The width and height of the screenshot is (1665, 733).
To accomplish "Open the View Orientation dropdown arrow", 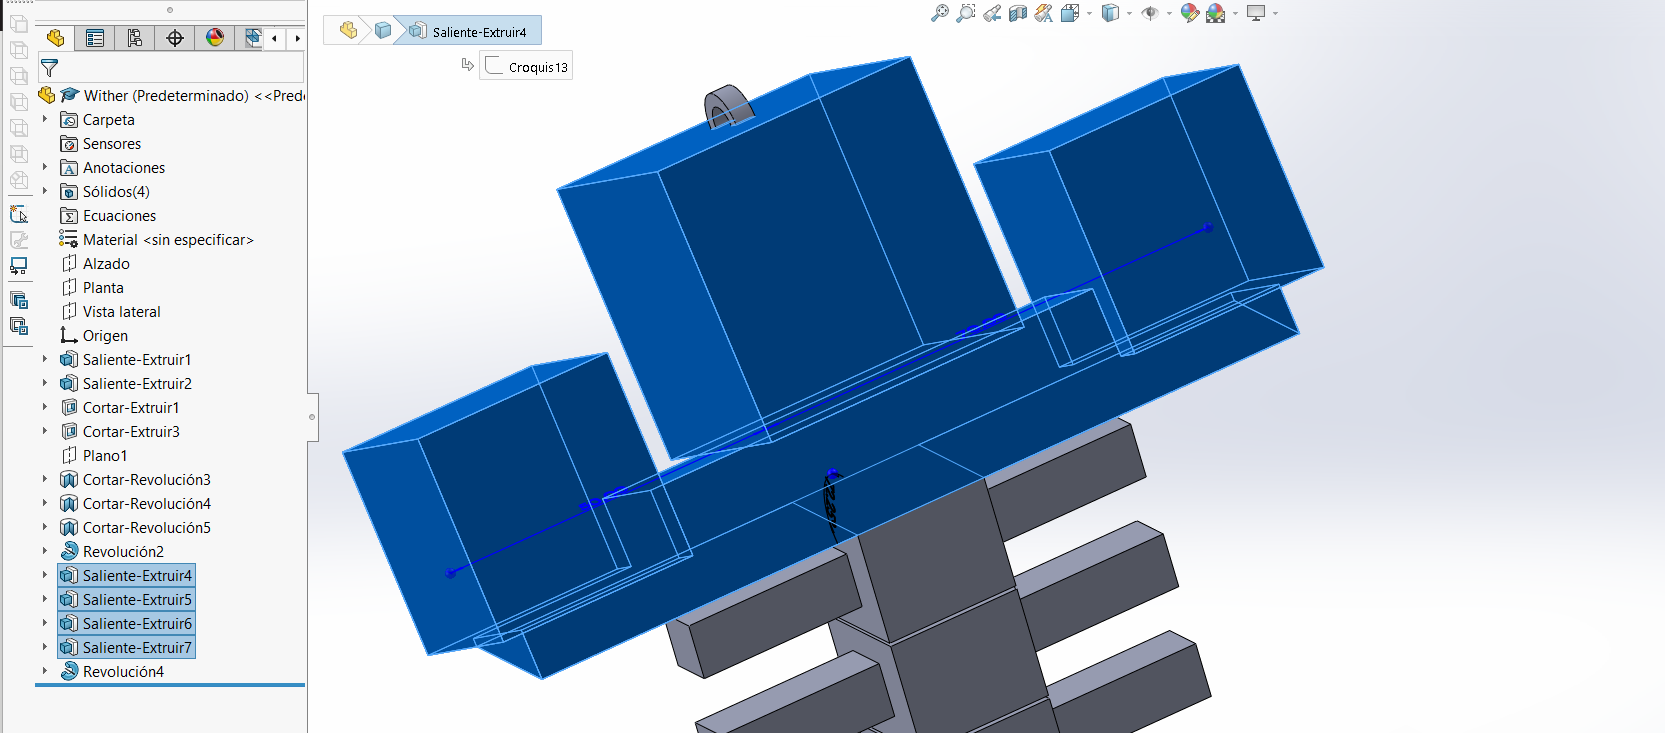I will coord(1089,14).
